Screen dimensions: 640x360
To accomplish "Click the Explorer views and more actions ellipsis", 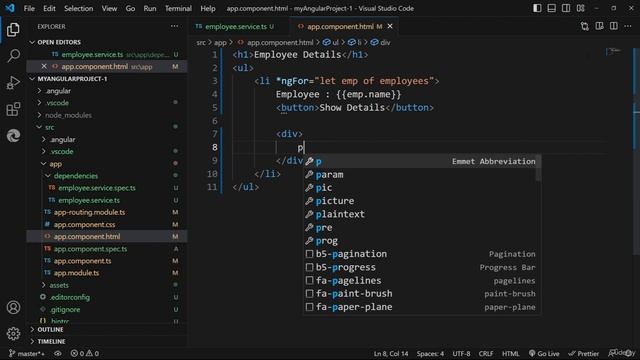I will pyautogui.click(x=175, y=26).
